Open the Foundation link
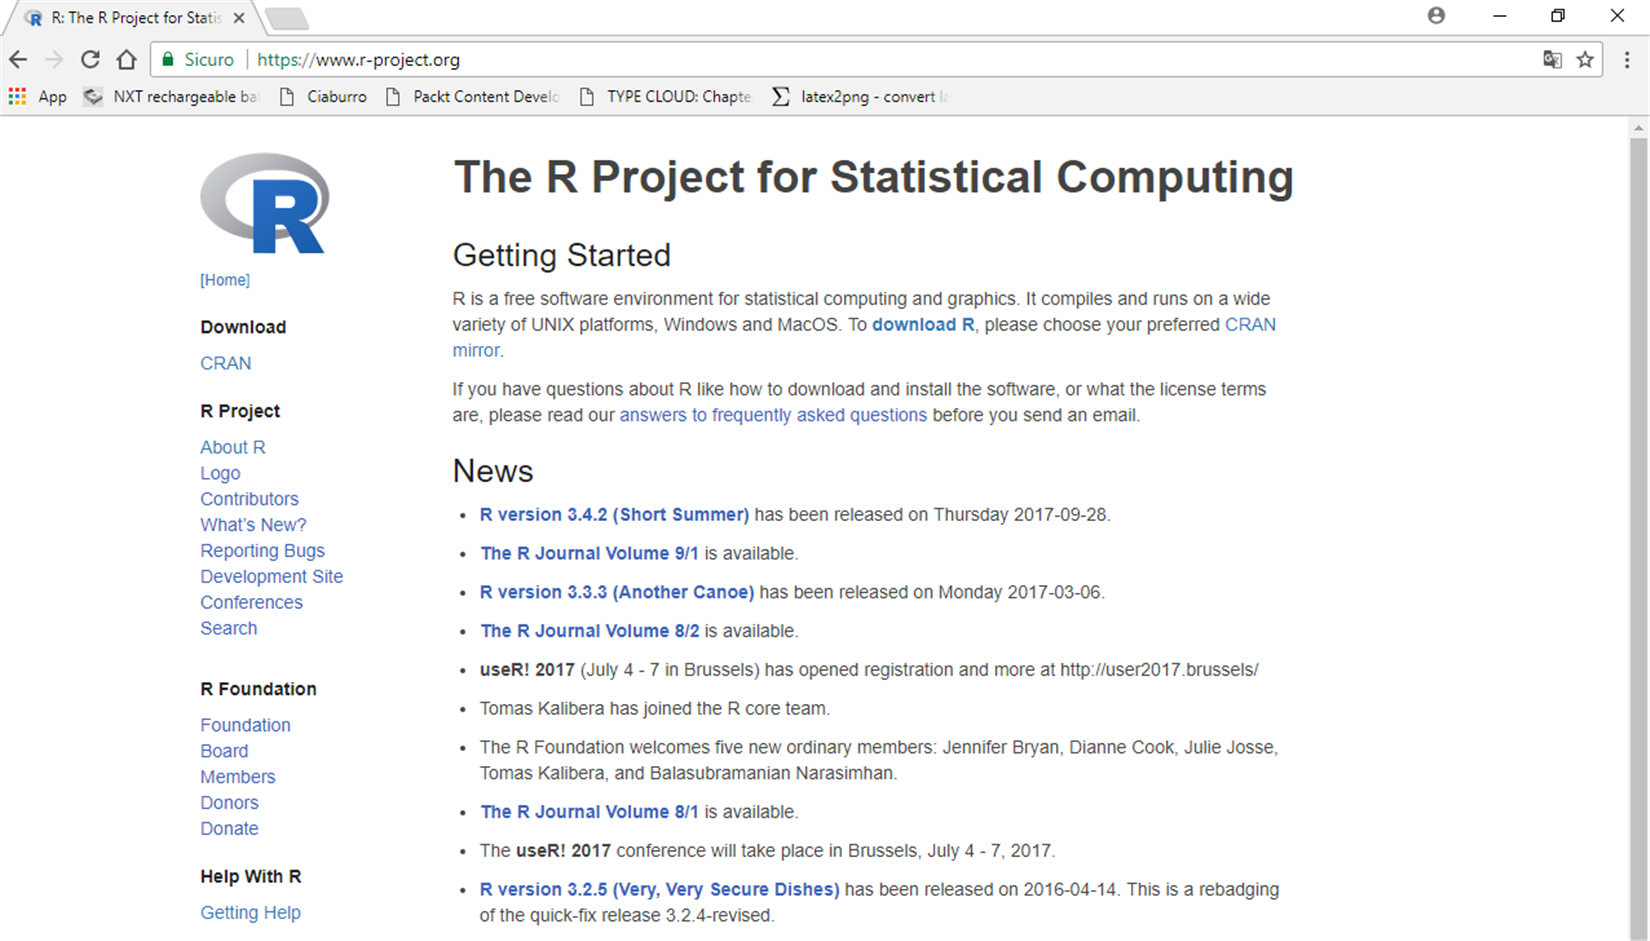The height and width of the screenshot is (941, 1650). tap(245, 725)
